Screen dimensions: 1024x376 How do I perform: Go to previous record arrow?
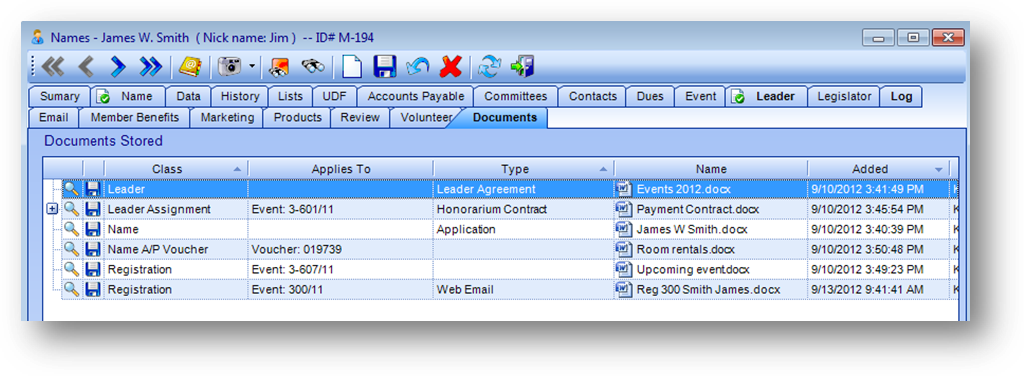86,66
